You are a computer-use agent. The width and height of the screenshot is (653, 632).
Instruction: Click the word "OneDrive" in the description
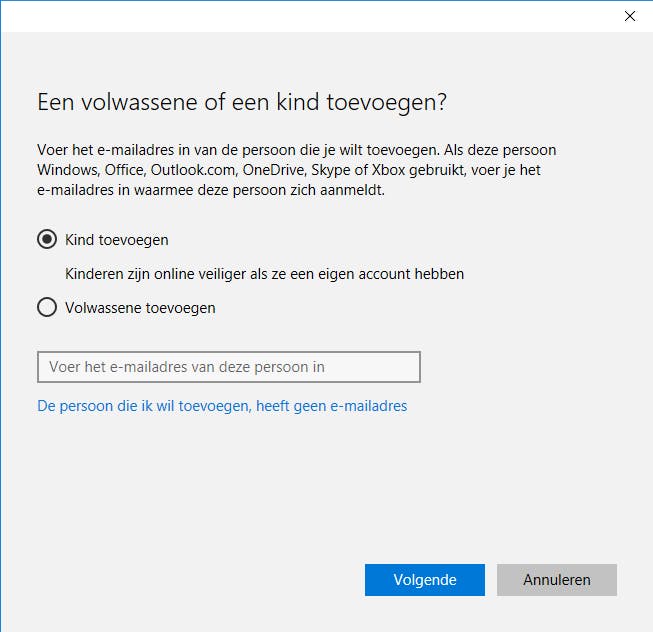point(273,170)
